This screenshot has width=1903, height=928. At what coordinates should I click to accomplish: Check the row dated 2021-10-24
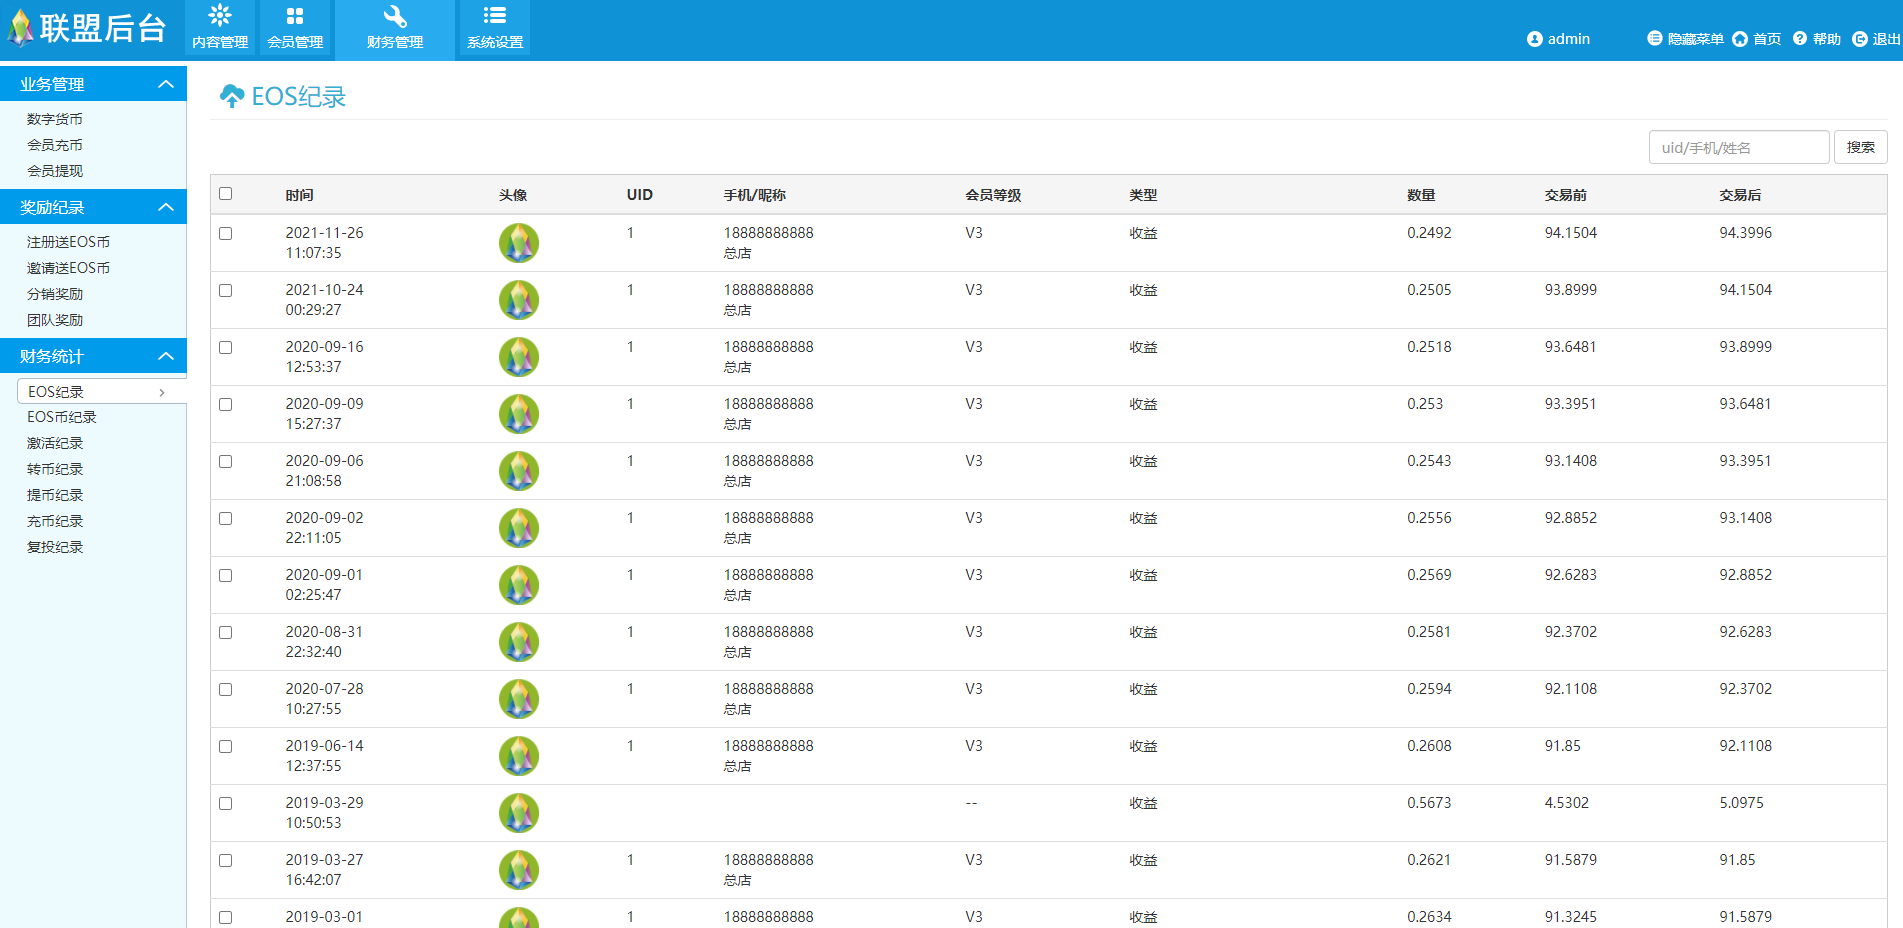pos(226,290)
